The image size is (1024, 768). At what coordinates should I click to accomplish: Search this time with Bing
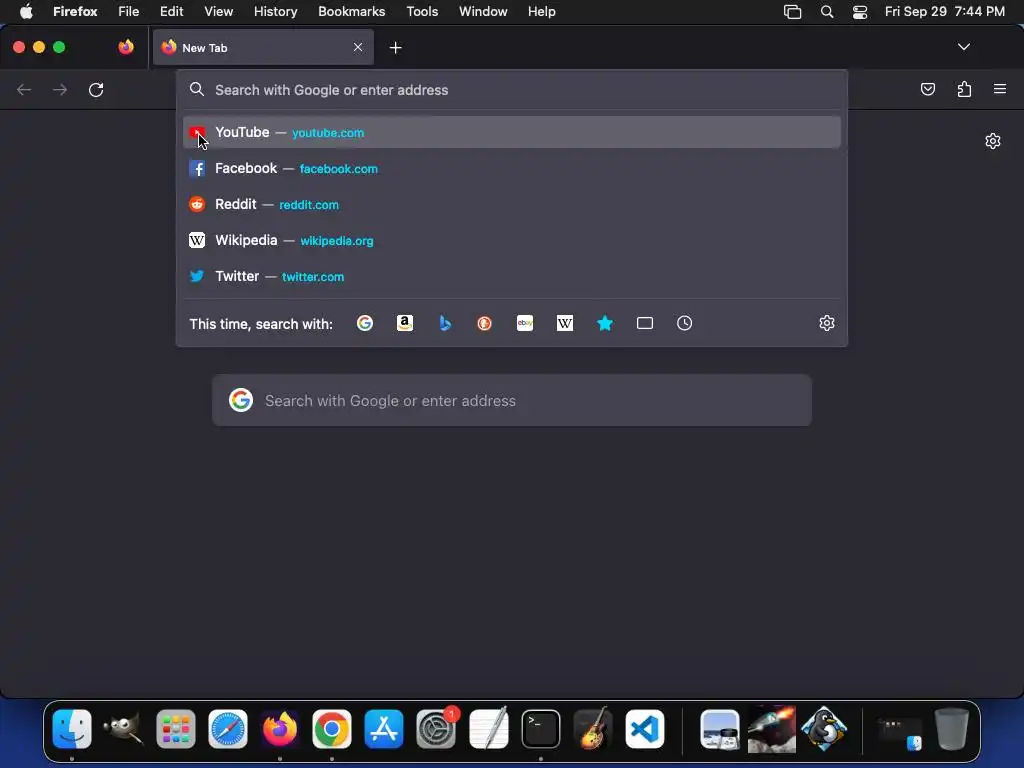pos(445,323)
